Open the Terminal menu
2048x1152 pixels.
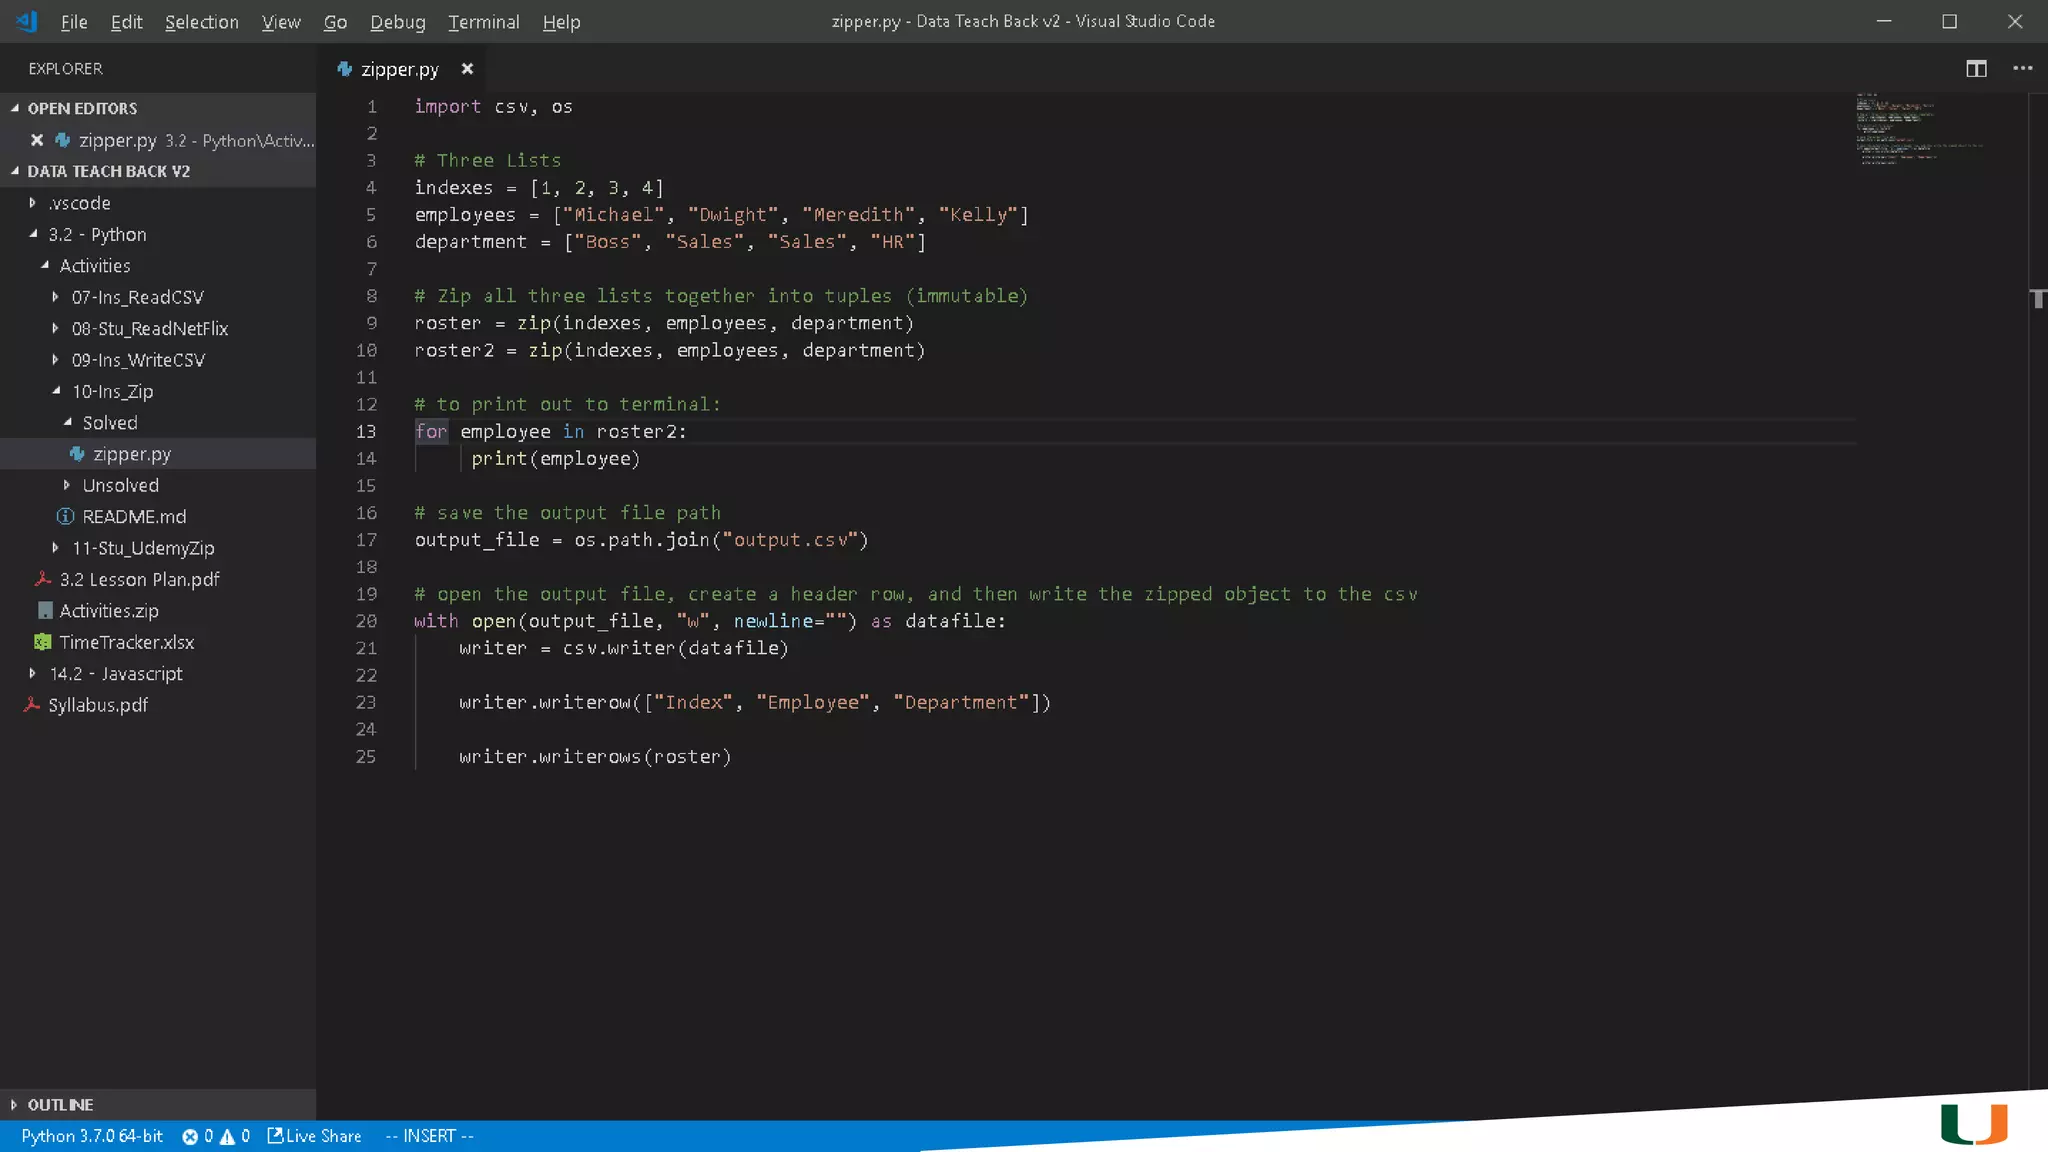(483, 22)
